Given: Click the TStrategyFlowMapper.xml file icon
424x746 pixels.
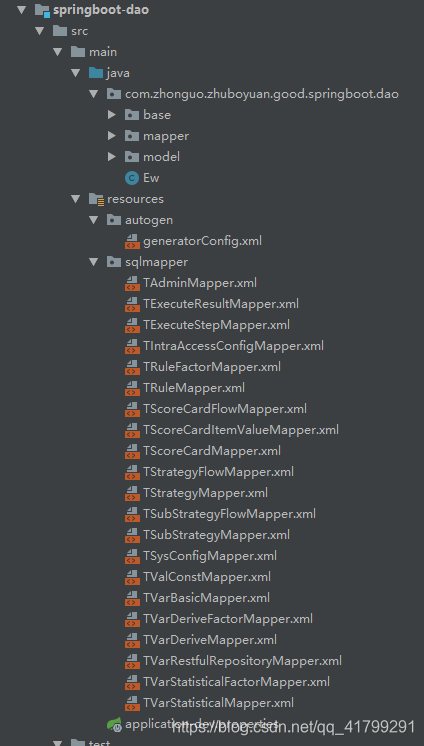Looking at the screenshot, I should pos(132,472).
